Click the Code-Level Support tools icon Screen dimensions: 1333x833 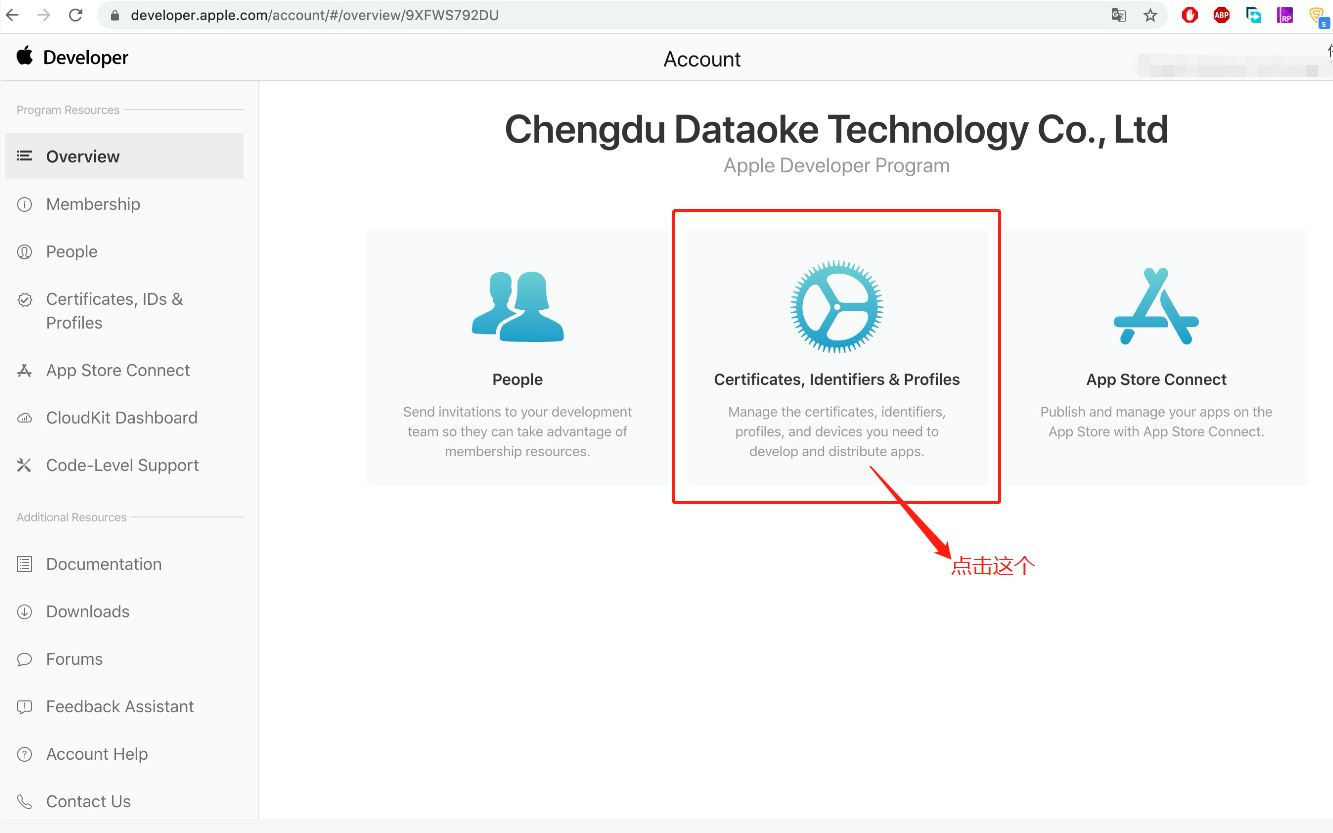25,465
